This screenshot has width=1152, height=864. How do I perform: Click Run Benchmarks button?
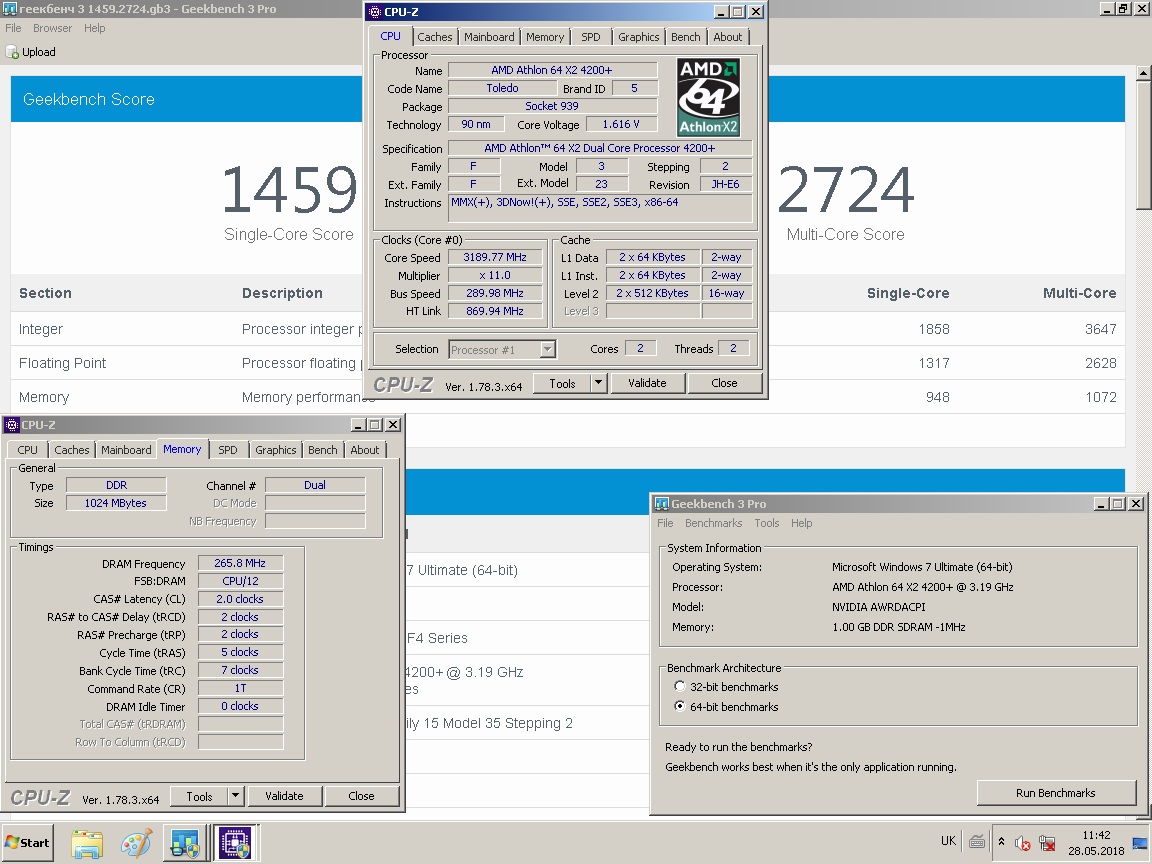coord(1056,793)
